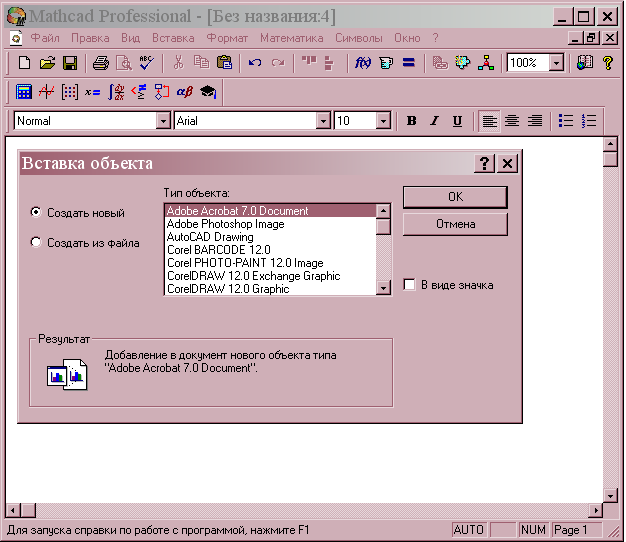
Task: Open the Правка menu
Action: pos(90,38)
